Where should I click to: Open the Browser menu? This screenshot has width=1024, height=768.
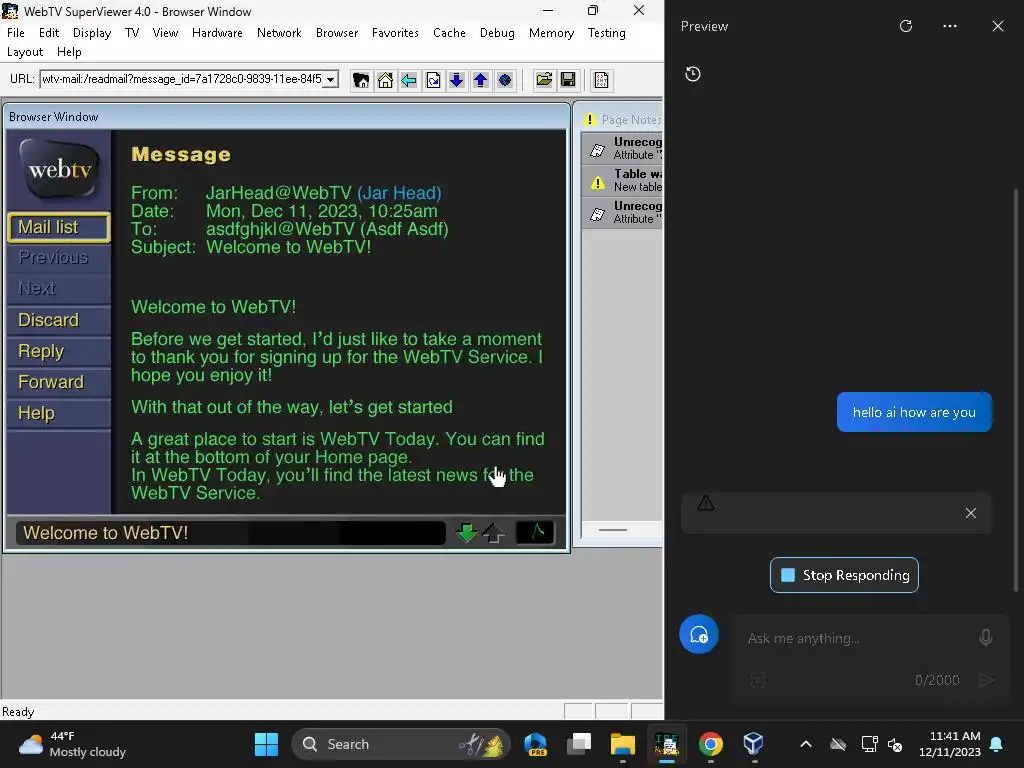click(x=337, y=33)
